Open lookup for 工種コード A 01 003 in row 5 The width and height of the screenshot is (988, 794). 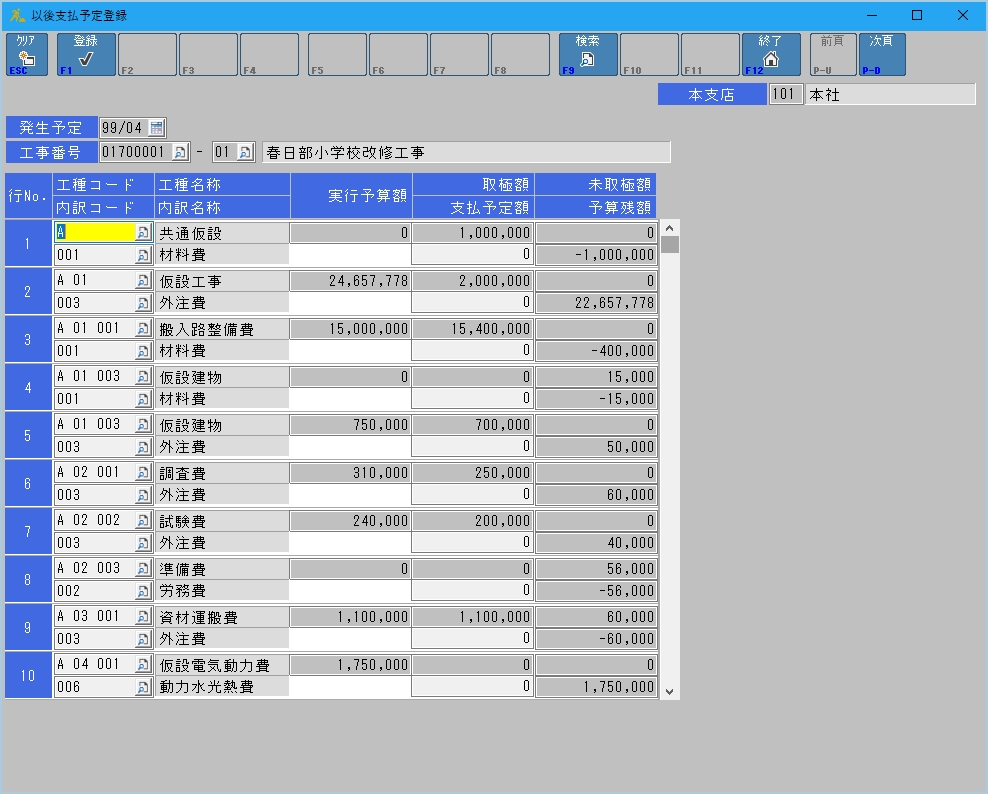click(142, 424)
